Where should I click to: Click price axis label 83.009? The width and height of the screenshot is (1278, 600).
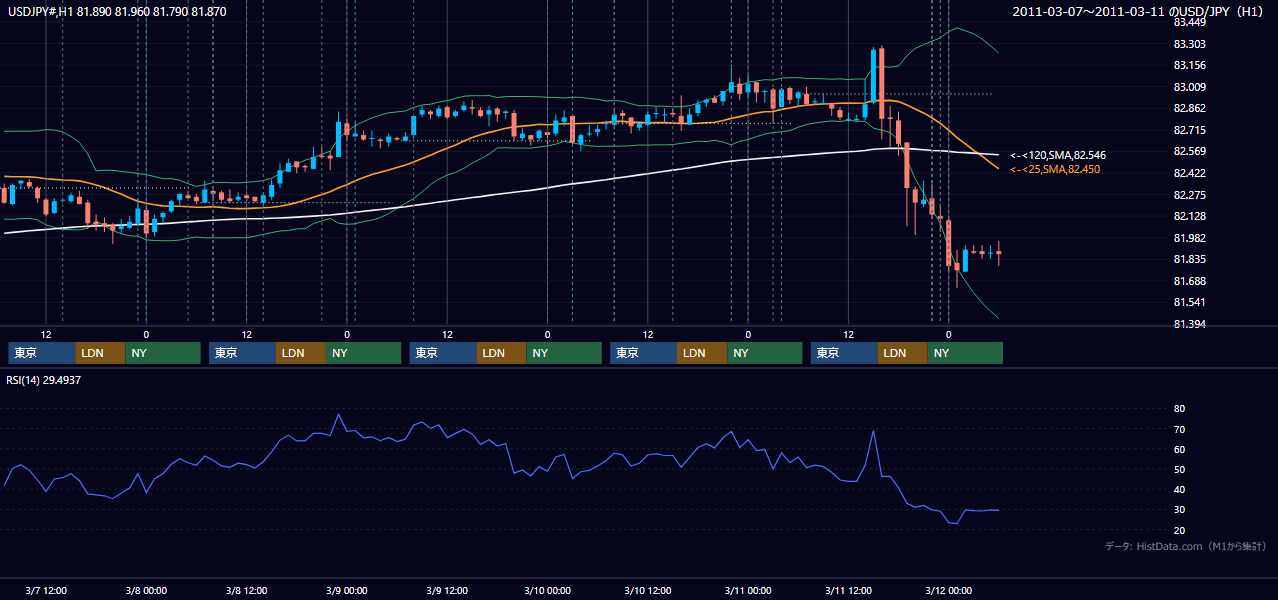(1189, 87)
